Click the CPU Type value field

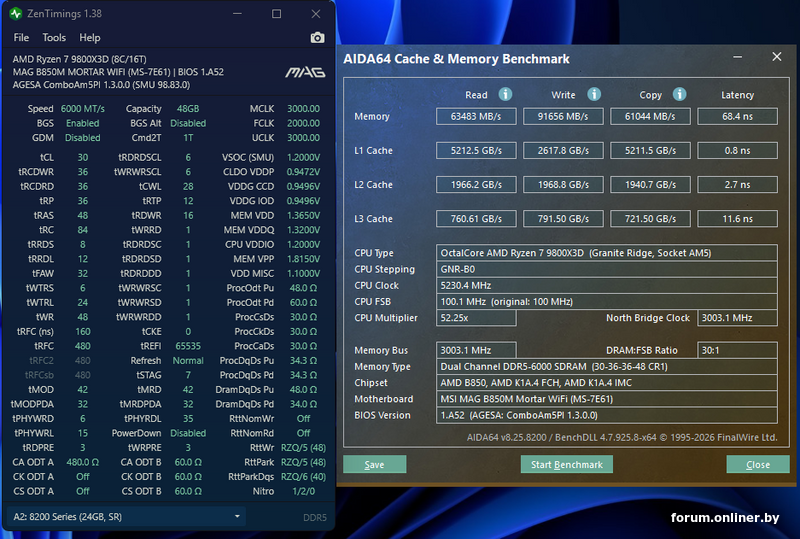click(607, 253)
